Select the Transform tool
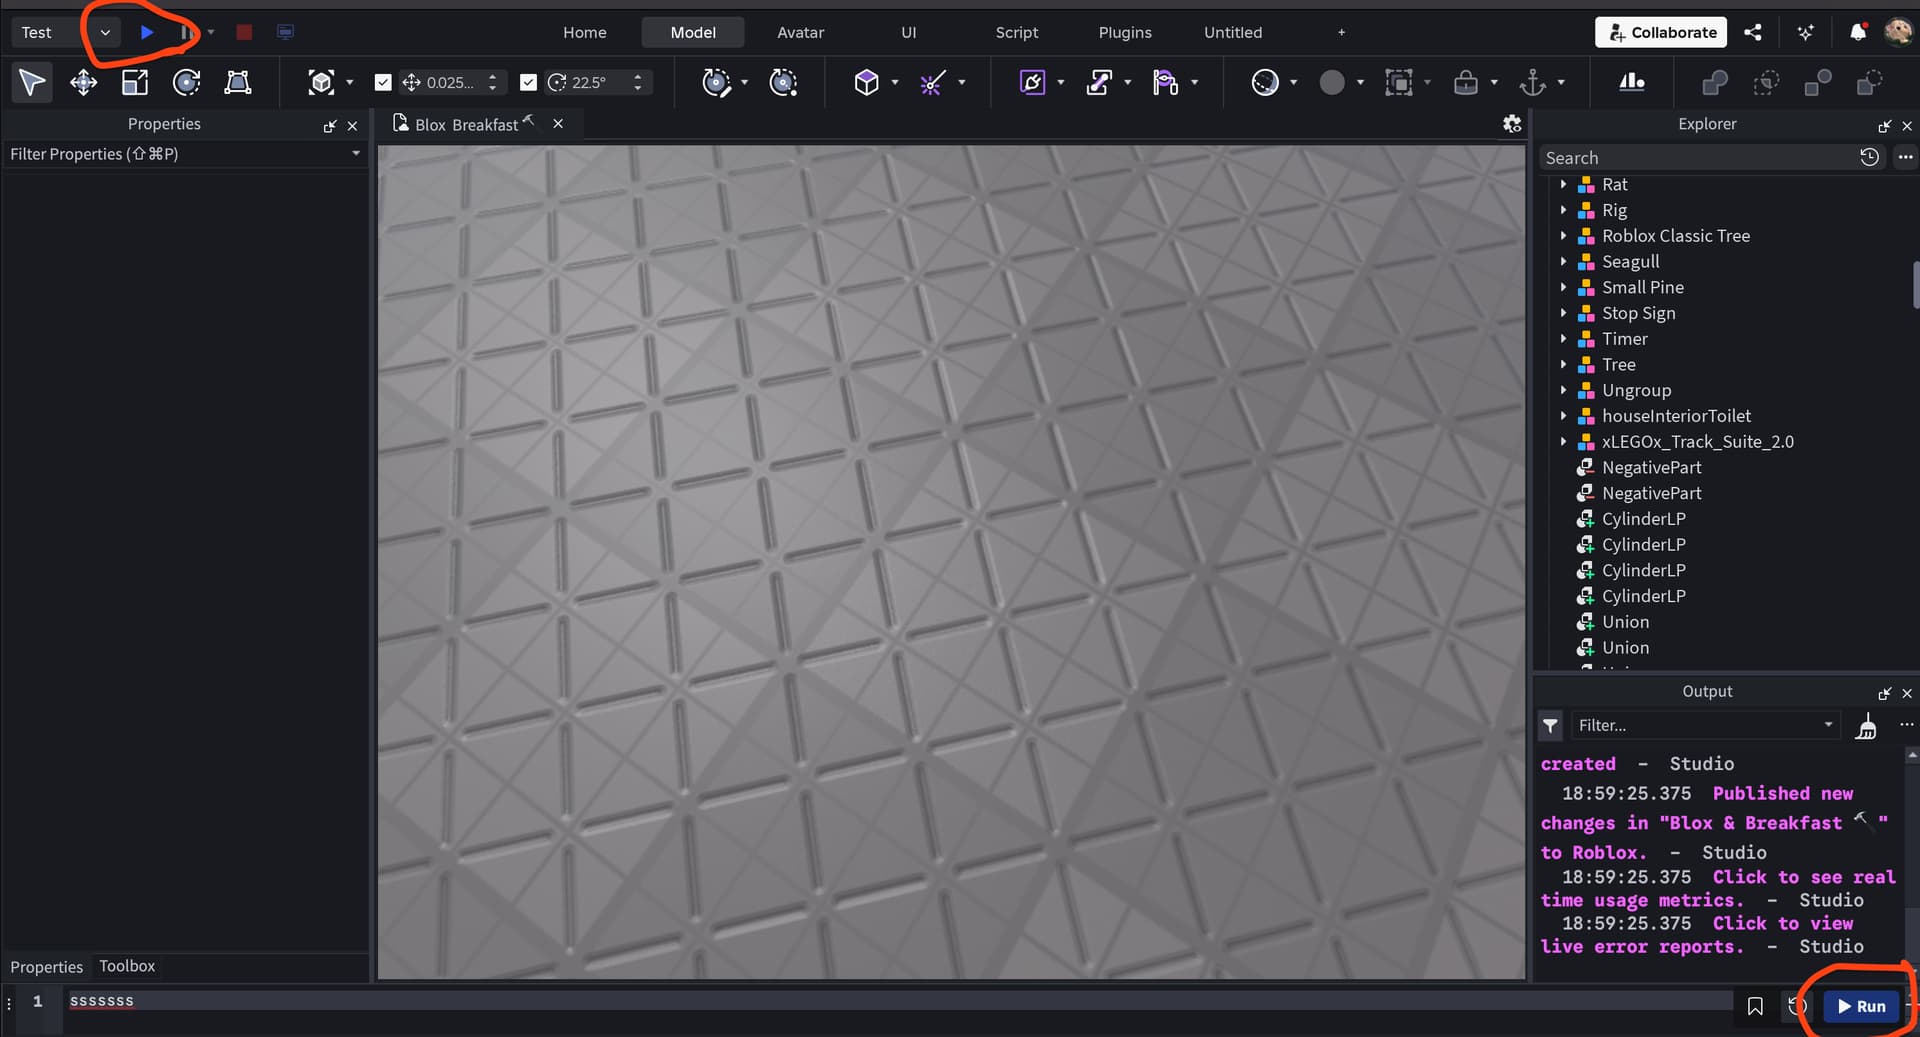 coord(238,82)
